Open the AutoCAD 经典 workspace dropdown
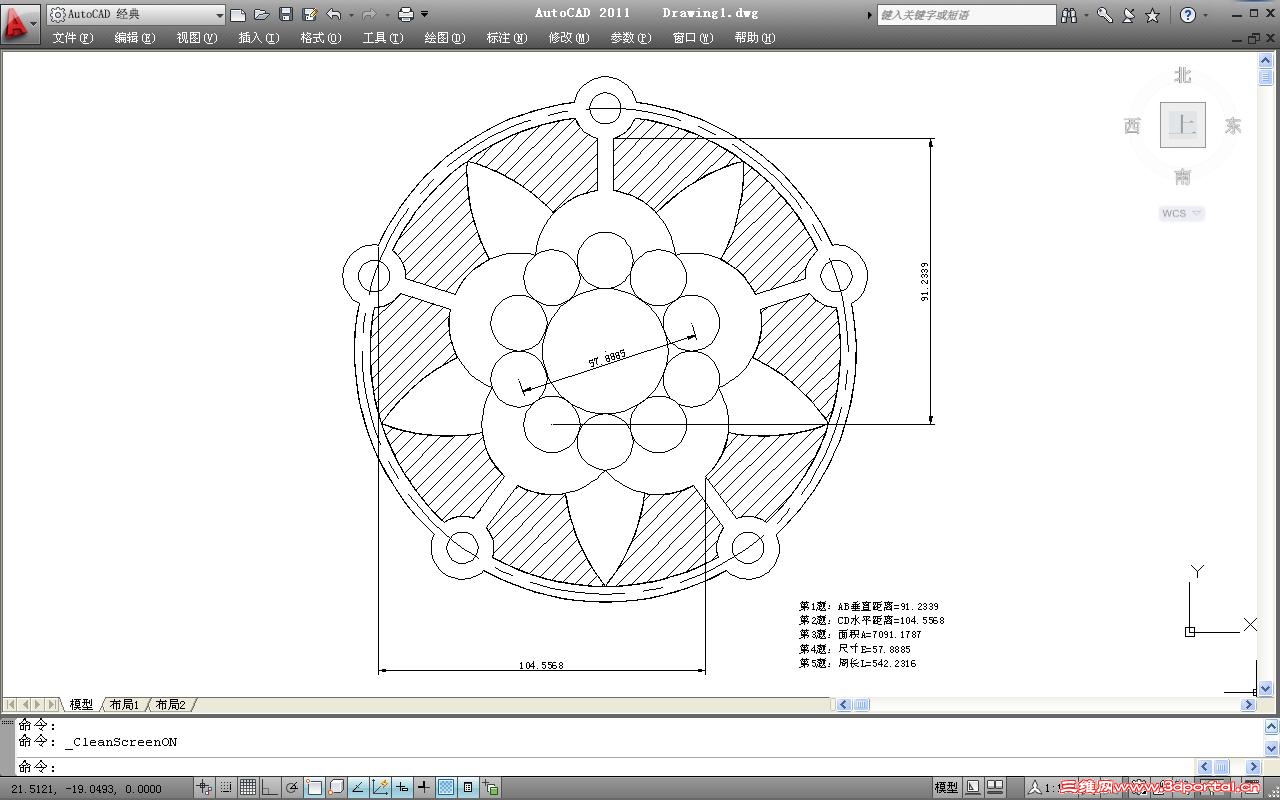 [136, 14]
